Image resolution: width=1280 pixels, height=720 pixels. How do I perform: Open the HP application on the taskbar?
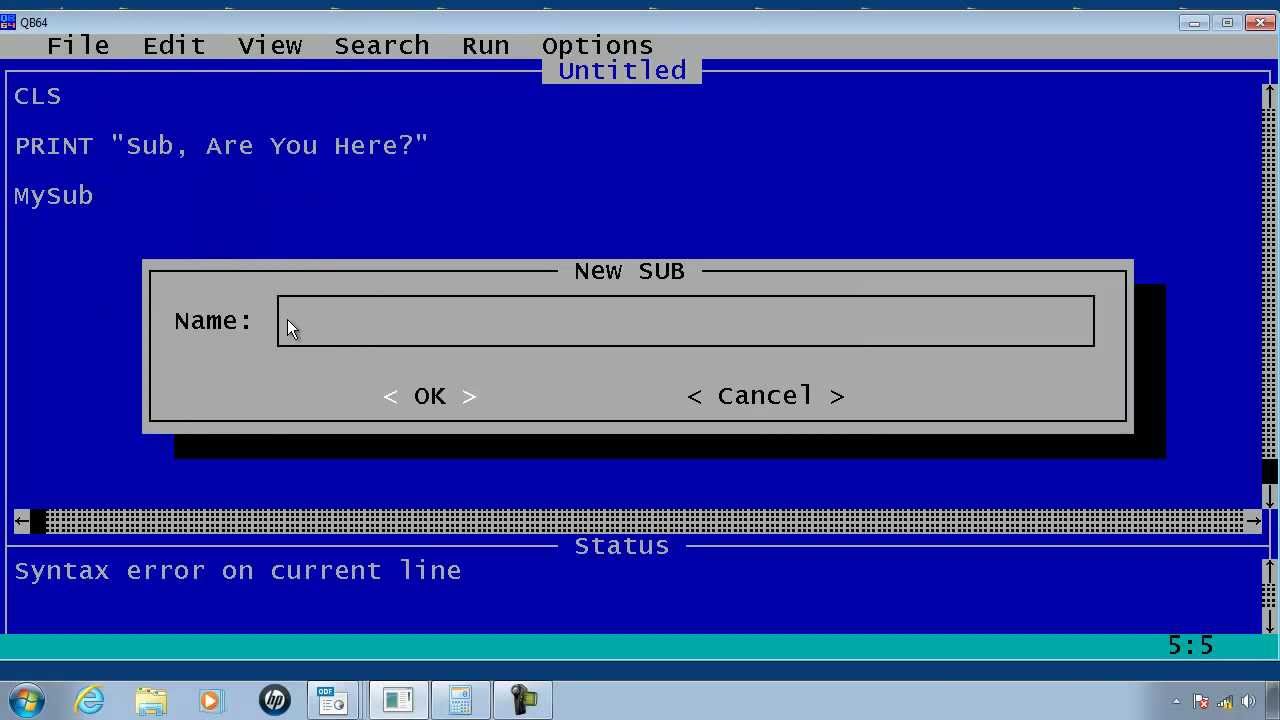coord(275,700)
